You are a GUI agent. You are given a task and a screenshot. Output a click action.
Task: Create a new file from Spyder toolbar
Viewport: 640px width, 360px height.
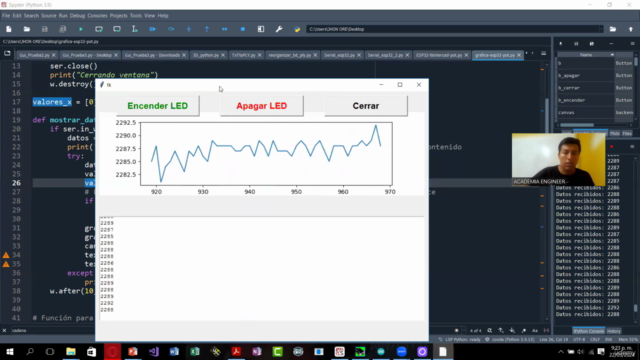click(9, 29)
